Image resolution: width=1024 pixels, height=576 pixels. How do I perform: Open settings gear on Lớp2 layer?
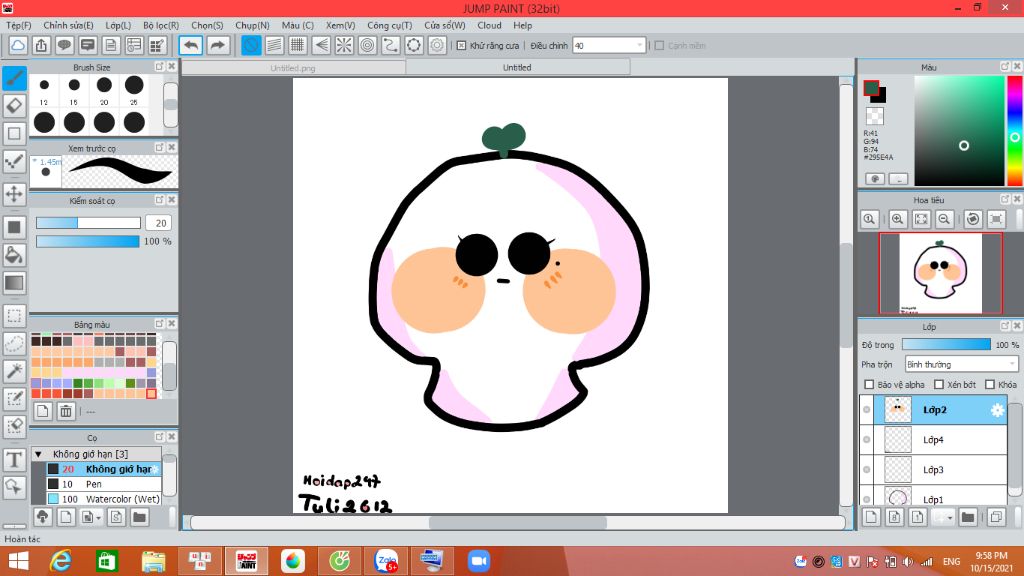(x=996, y=410)
